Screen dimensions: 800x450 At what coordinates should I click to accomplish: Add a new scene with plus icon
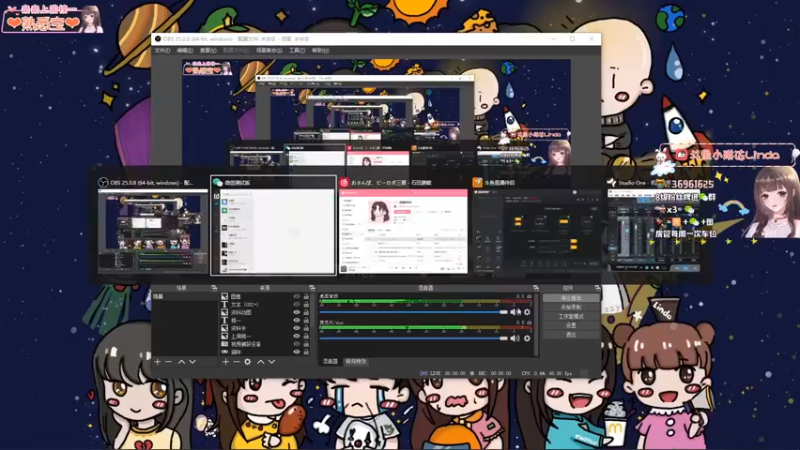[158, 362]
